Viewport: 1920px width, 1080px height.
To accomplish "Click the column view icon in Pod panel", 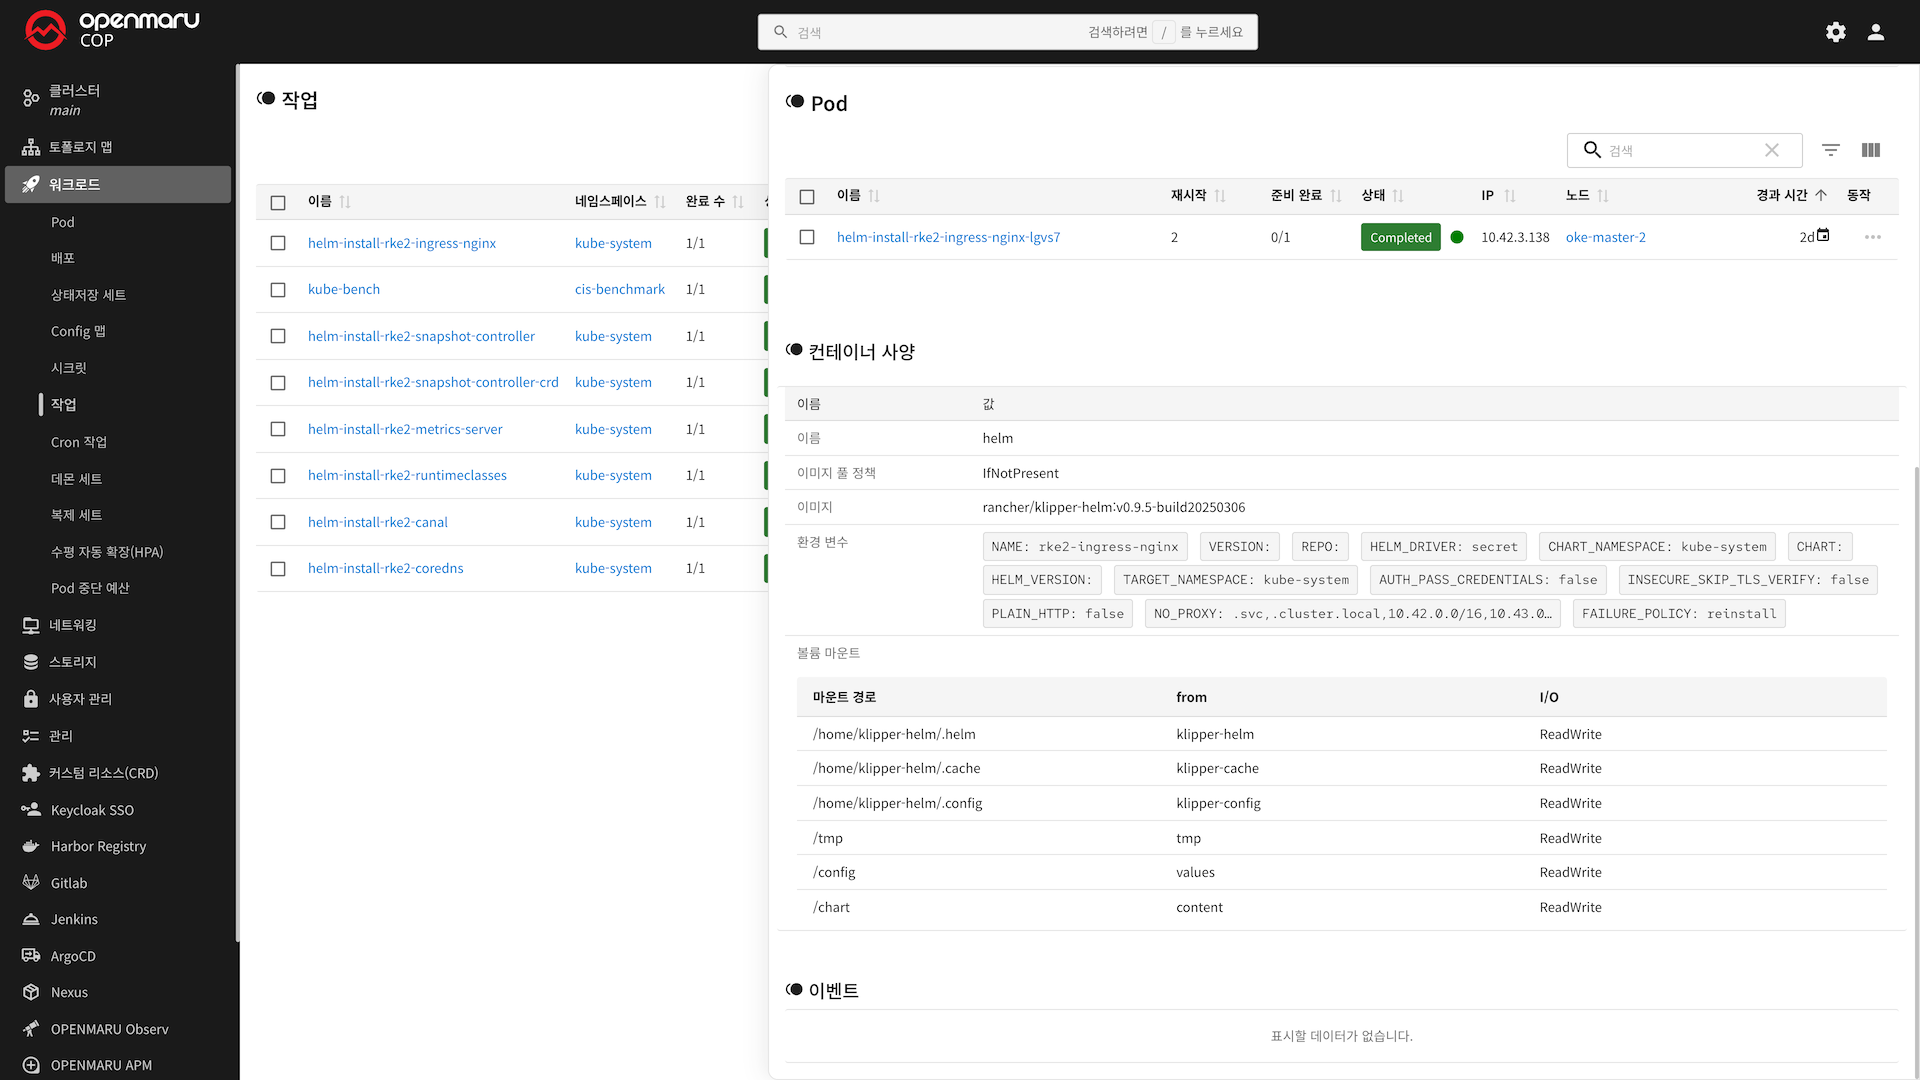I will [1871, 150].
